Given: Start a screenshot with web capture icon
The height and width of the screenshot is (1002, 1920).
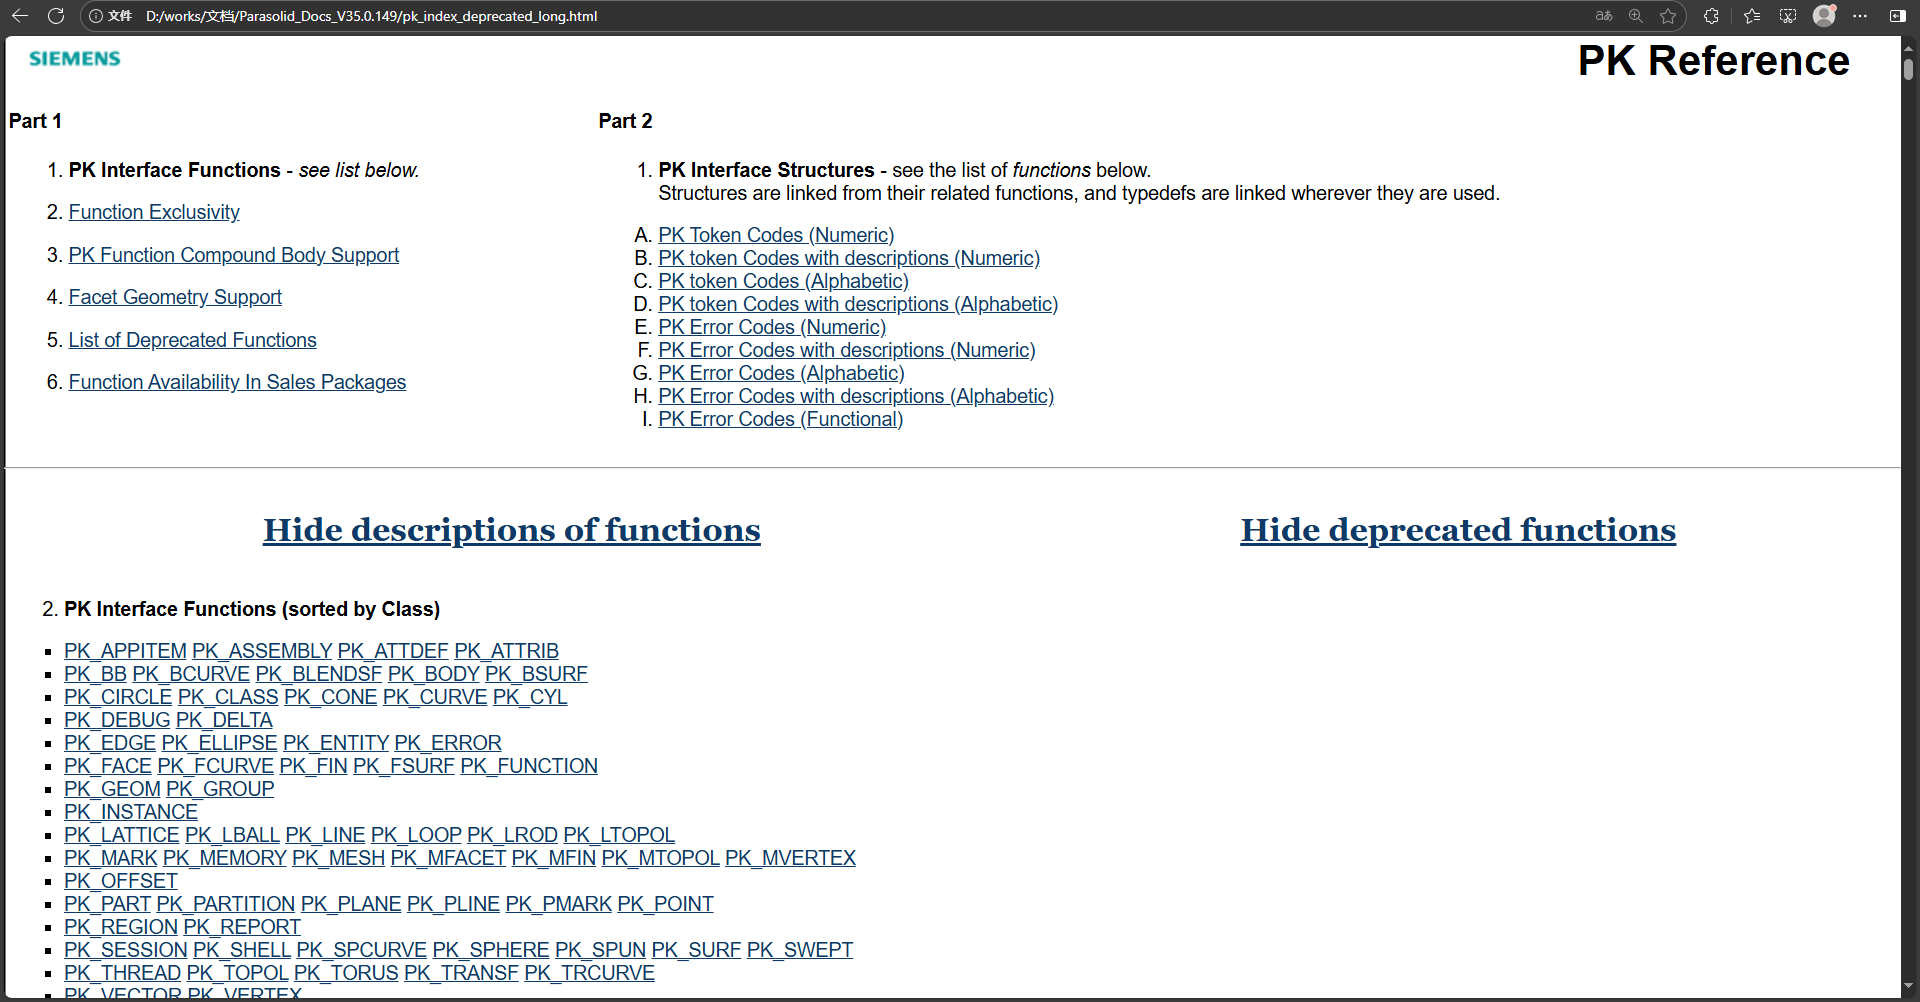Looking at the screenshot, I should [1788, 16].
